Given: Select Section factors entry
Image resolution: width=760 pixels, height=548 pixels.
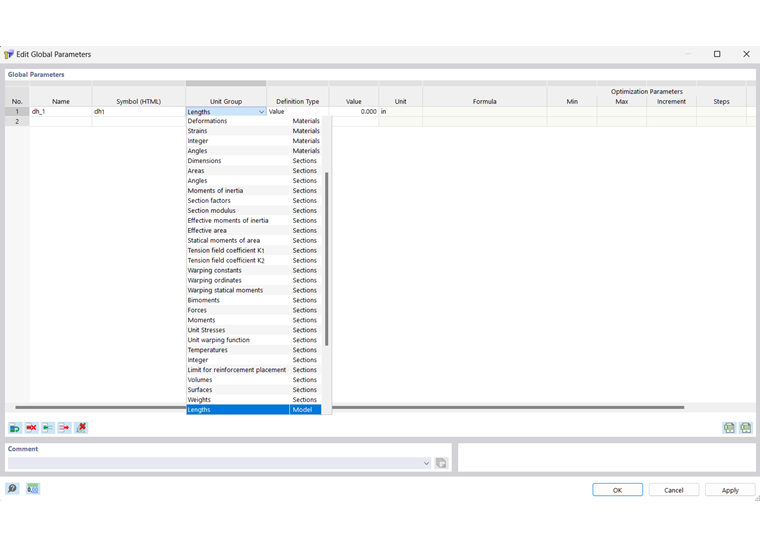Looking at the screenshot, I should tap(253, 201).
